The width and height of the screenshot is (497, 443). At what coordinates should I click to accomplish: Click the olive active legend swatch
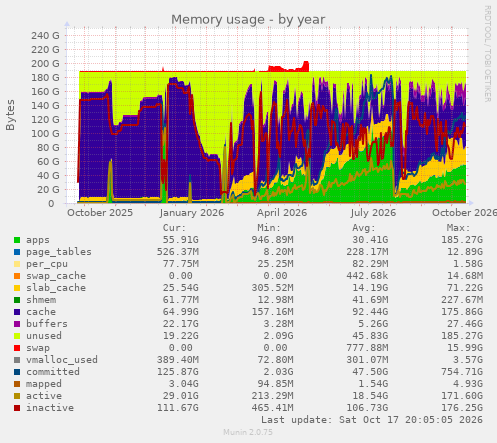17,396
